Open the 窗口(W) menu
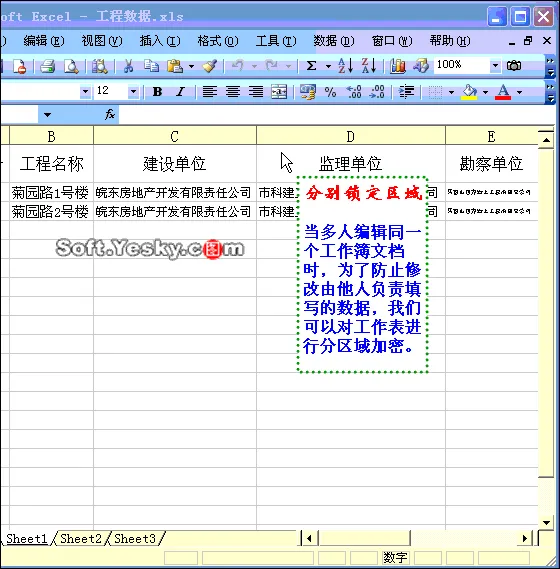Screen dimensions: 560x569 tap(392, 41)
